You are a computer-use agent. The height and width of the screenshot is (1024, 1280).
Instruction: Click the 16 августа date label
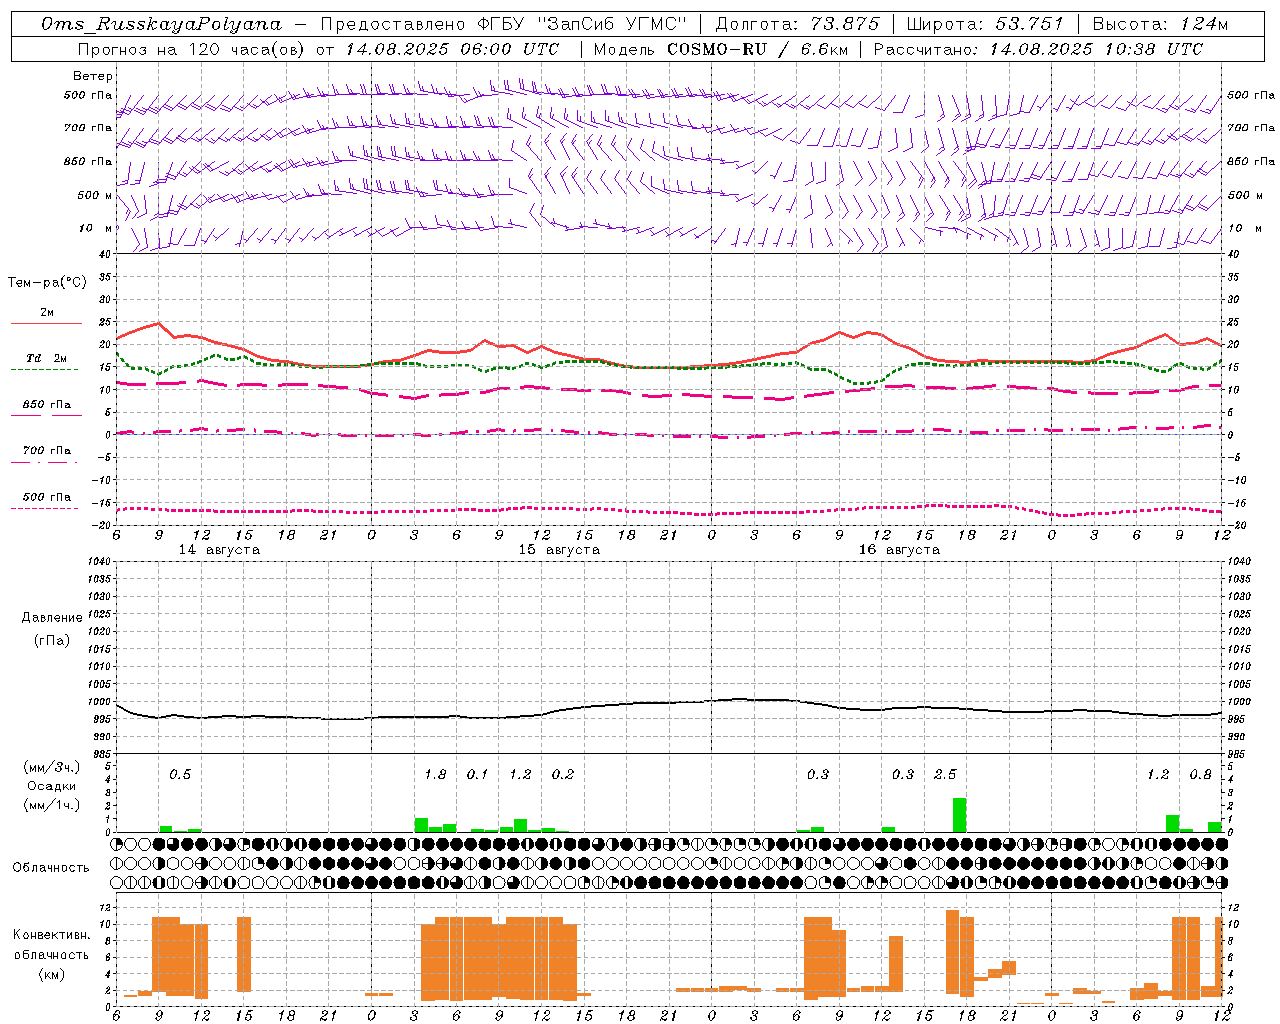(899, 550)
